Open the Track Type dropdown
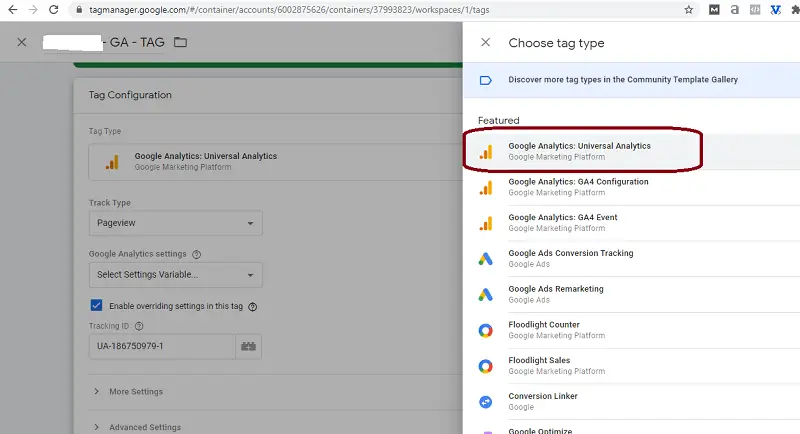 (x=175, y=223)
